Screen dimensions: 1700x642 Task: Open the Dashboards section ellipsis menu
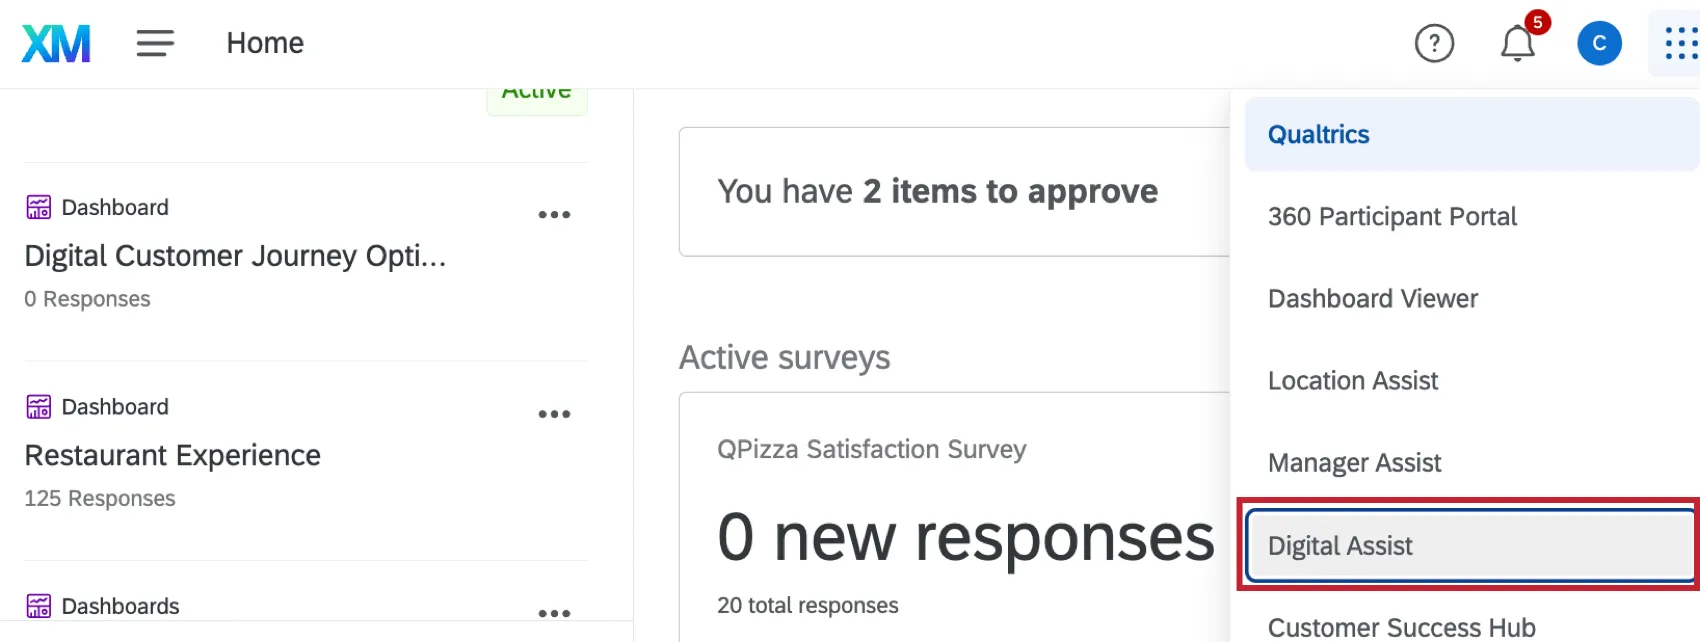[554, 613]
